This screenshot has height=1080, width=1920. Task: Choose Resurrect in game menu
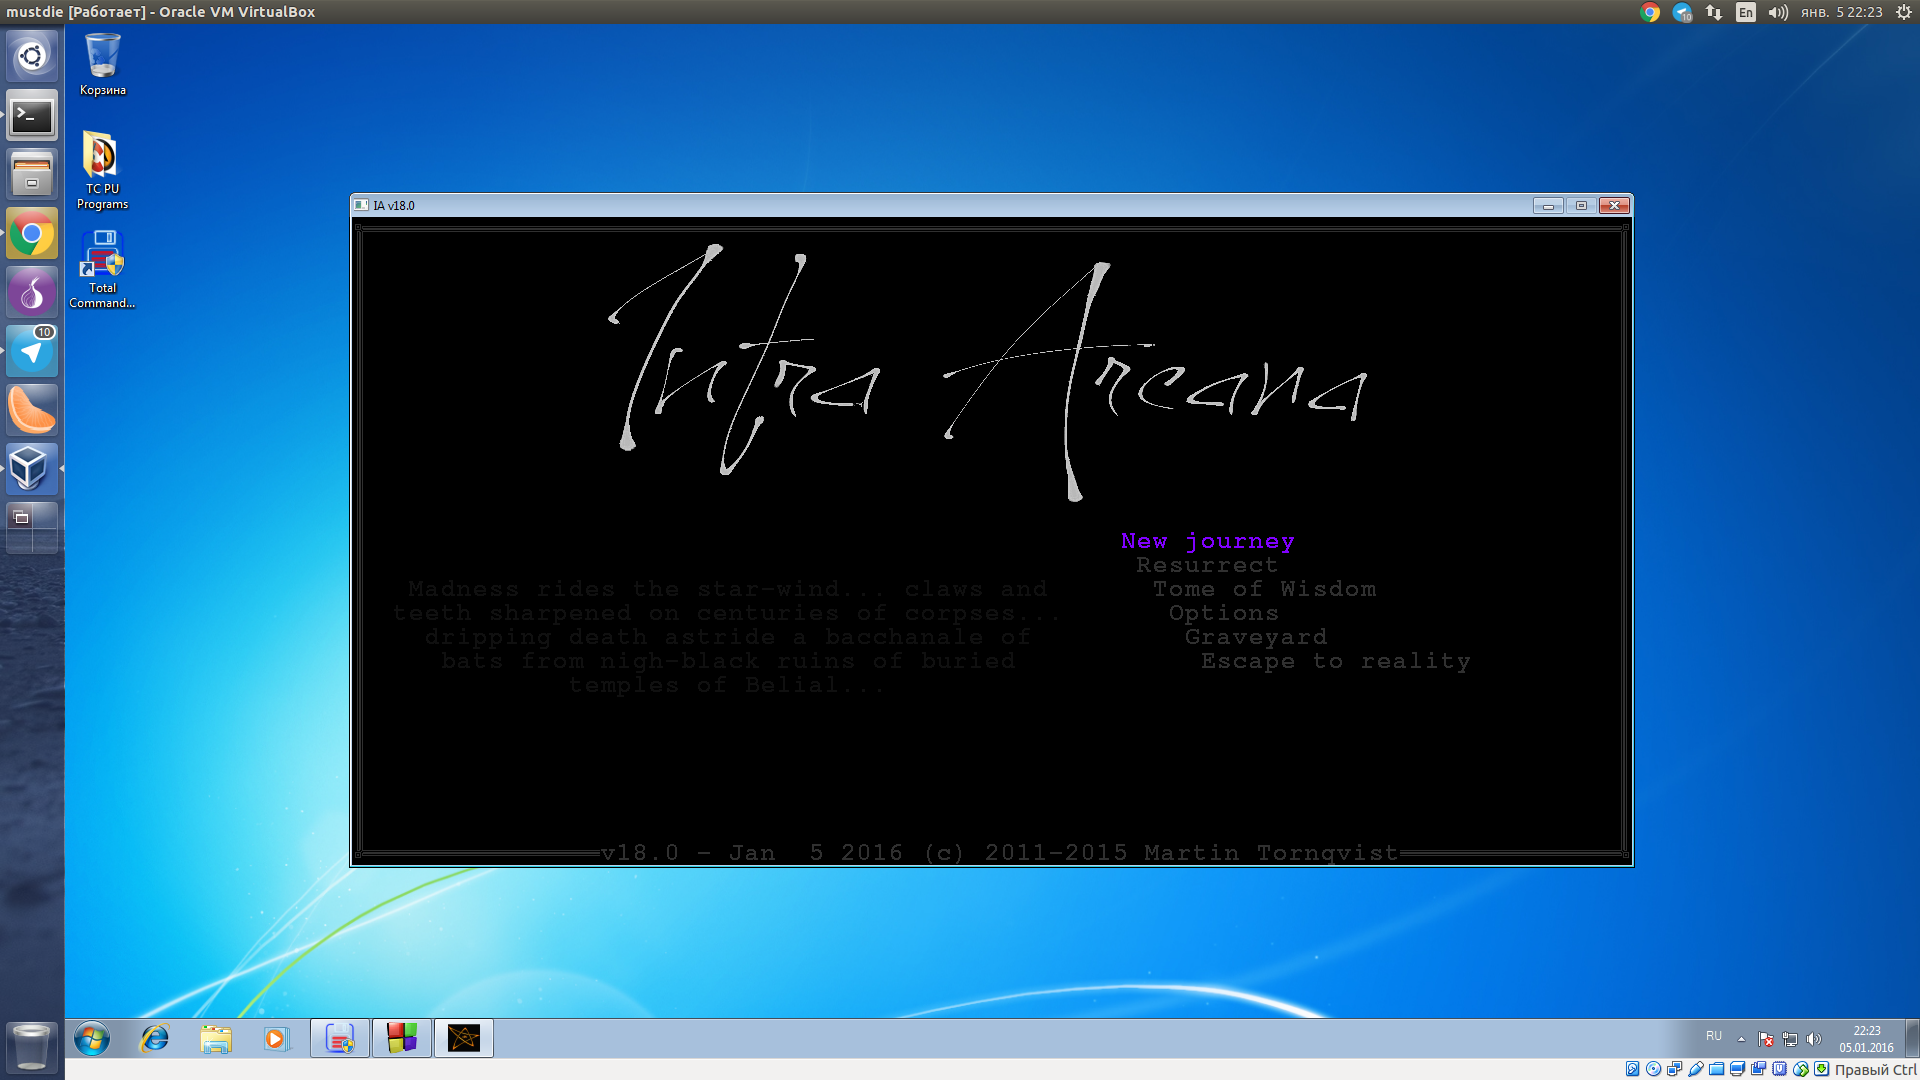[x=1207, y=565]
